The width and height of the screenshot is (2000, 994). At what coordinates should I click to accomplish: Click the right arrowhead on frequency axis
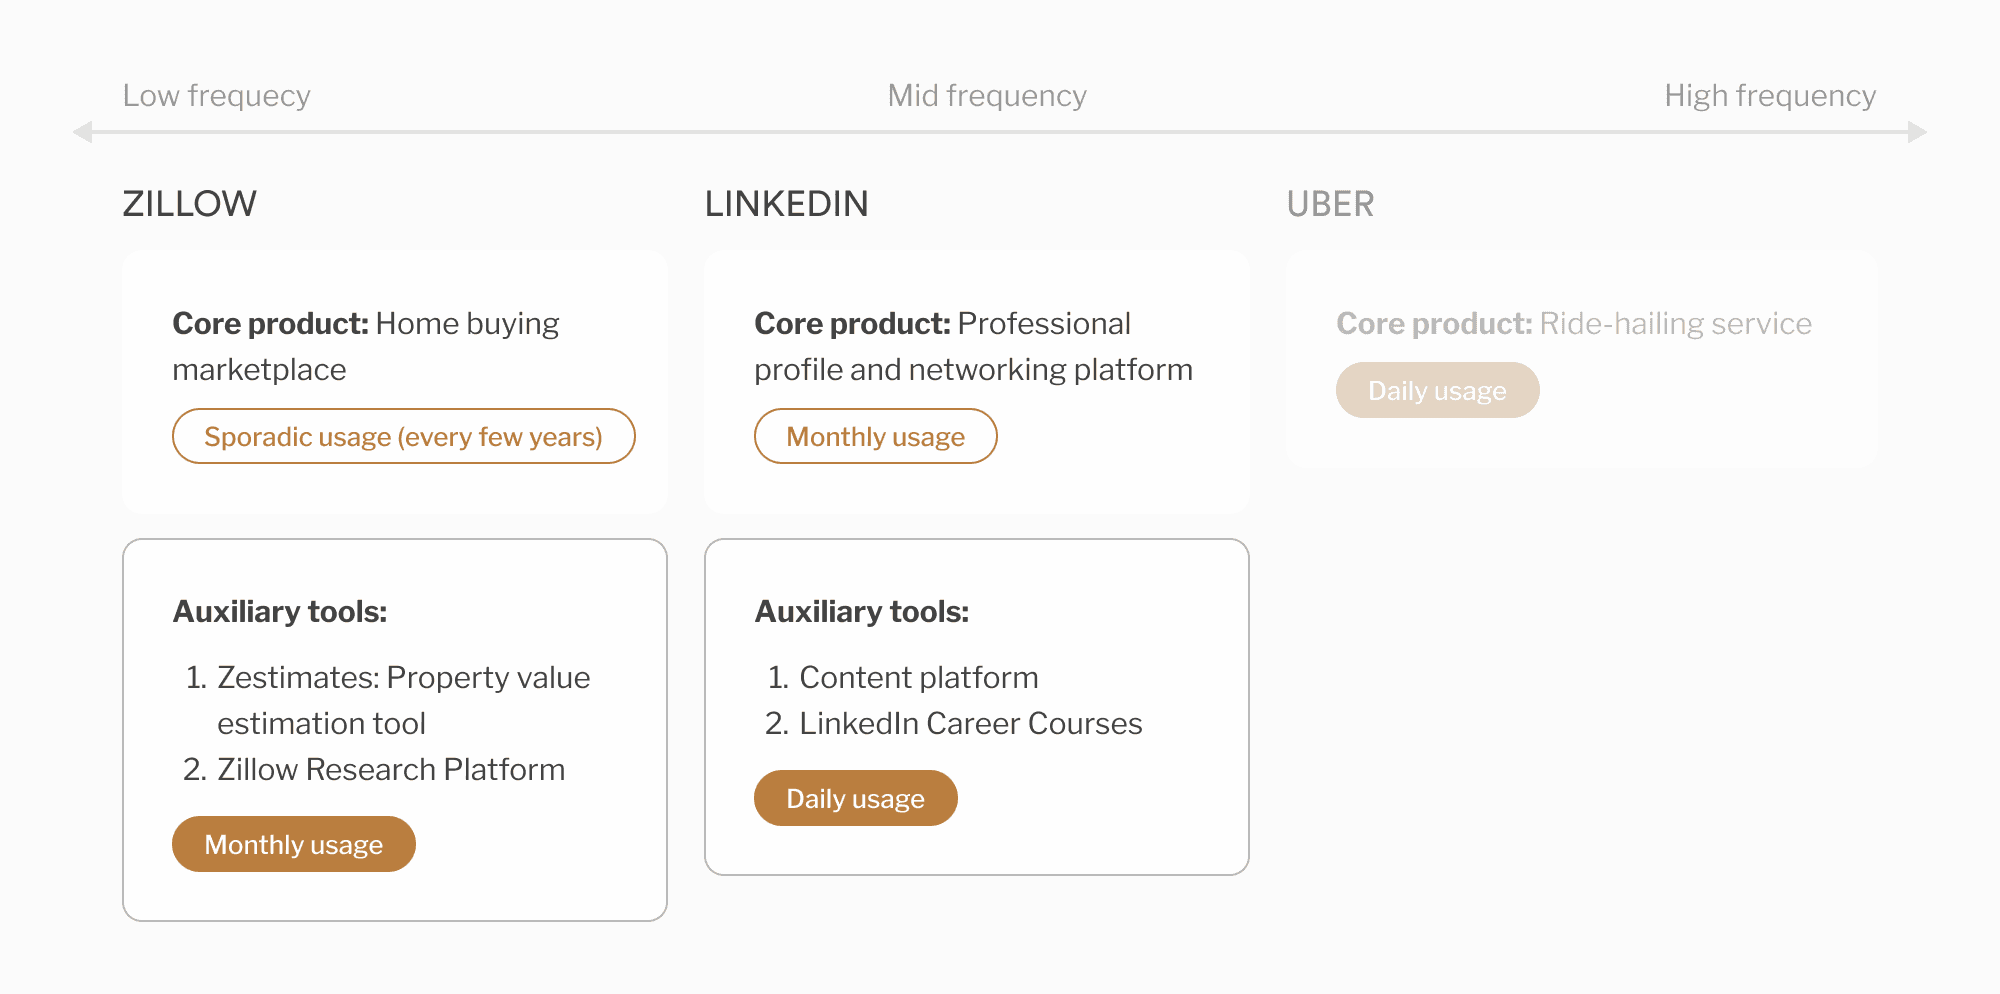(1917, 132)
